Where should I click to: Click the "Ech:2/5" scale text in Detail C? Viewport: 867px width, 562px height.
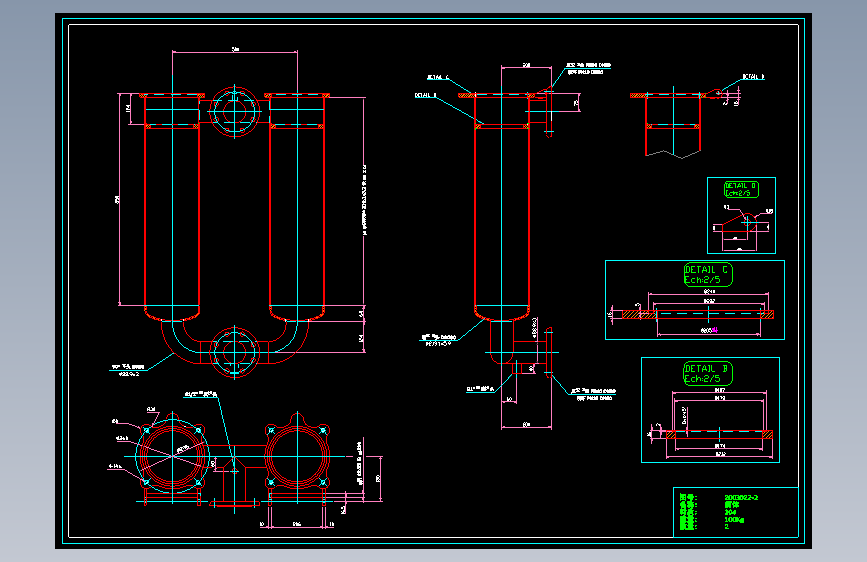[x=702, y=280]
